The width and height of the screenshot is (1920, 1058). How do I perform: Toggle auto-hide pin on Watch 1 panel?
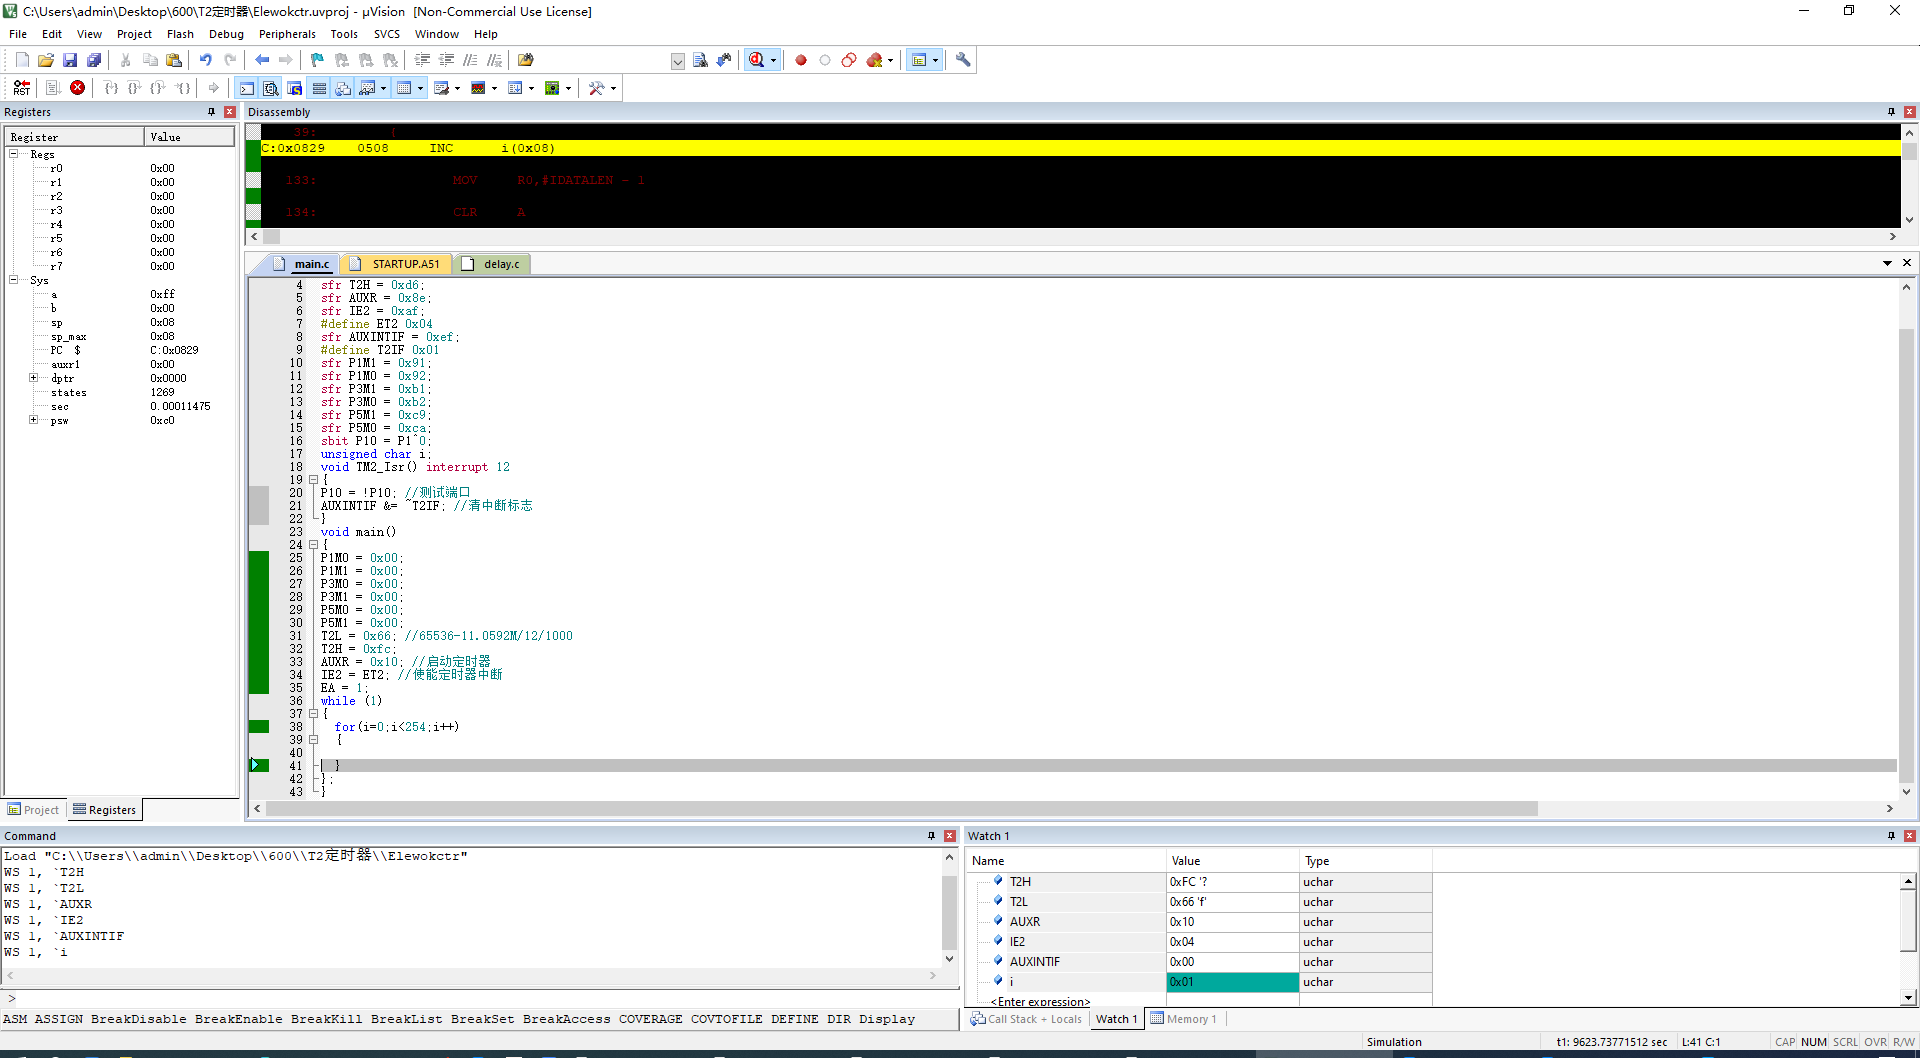[x=1891, y=836]
